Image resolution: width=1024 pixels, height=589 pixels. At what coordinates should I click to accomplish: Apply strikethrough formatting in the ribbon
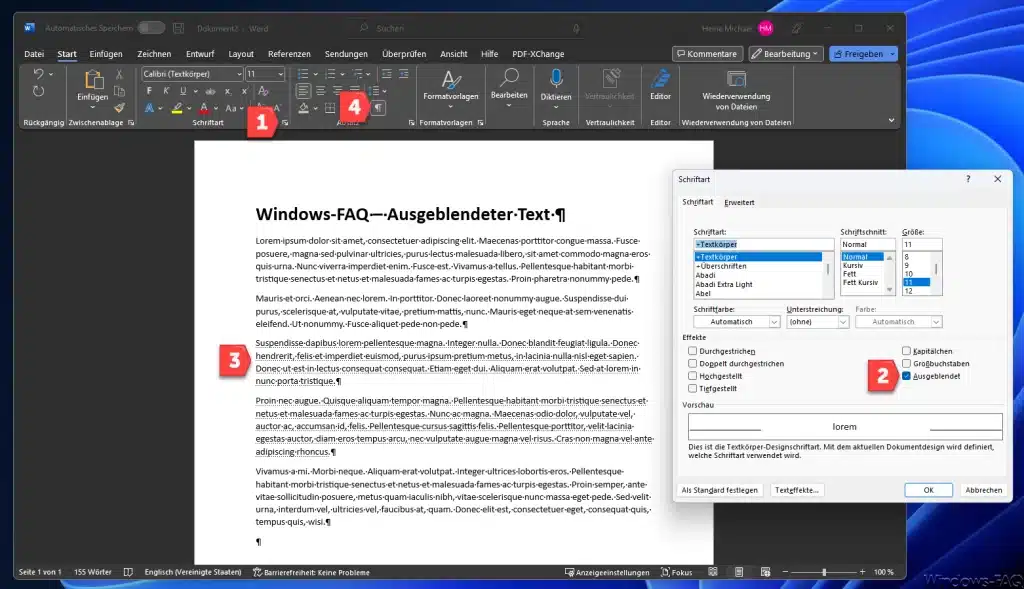[x=210, y=91]
